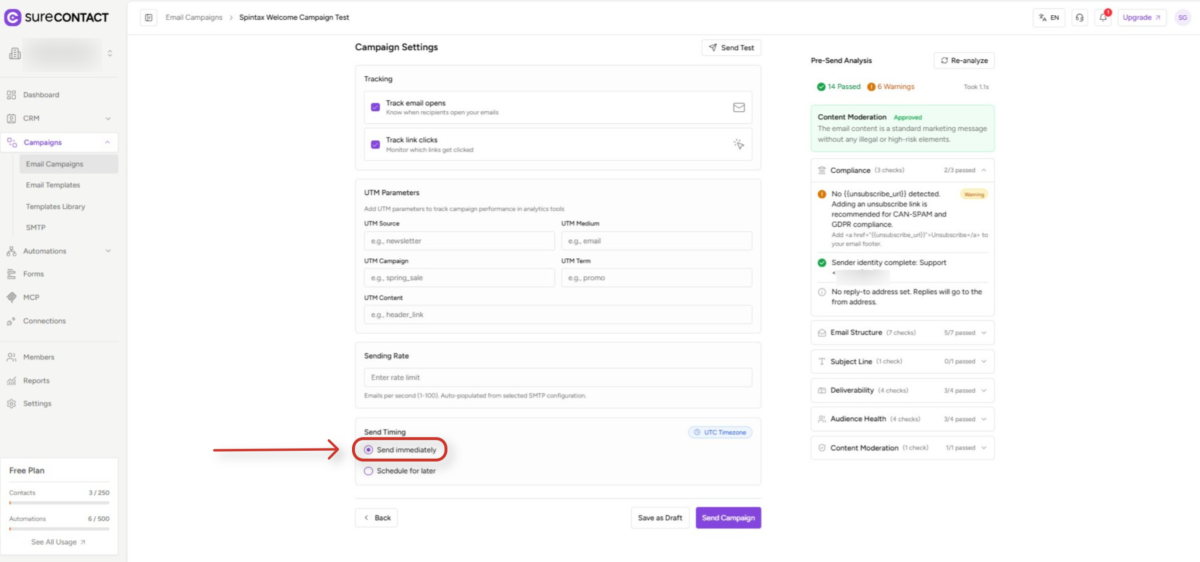Expand the Email Structure checks
This screenshot has width=1200, height=562.
[902, 332]
